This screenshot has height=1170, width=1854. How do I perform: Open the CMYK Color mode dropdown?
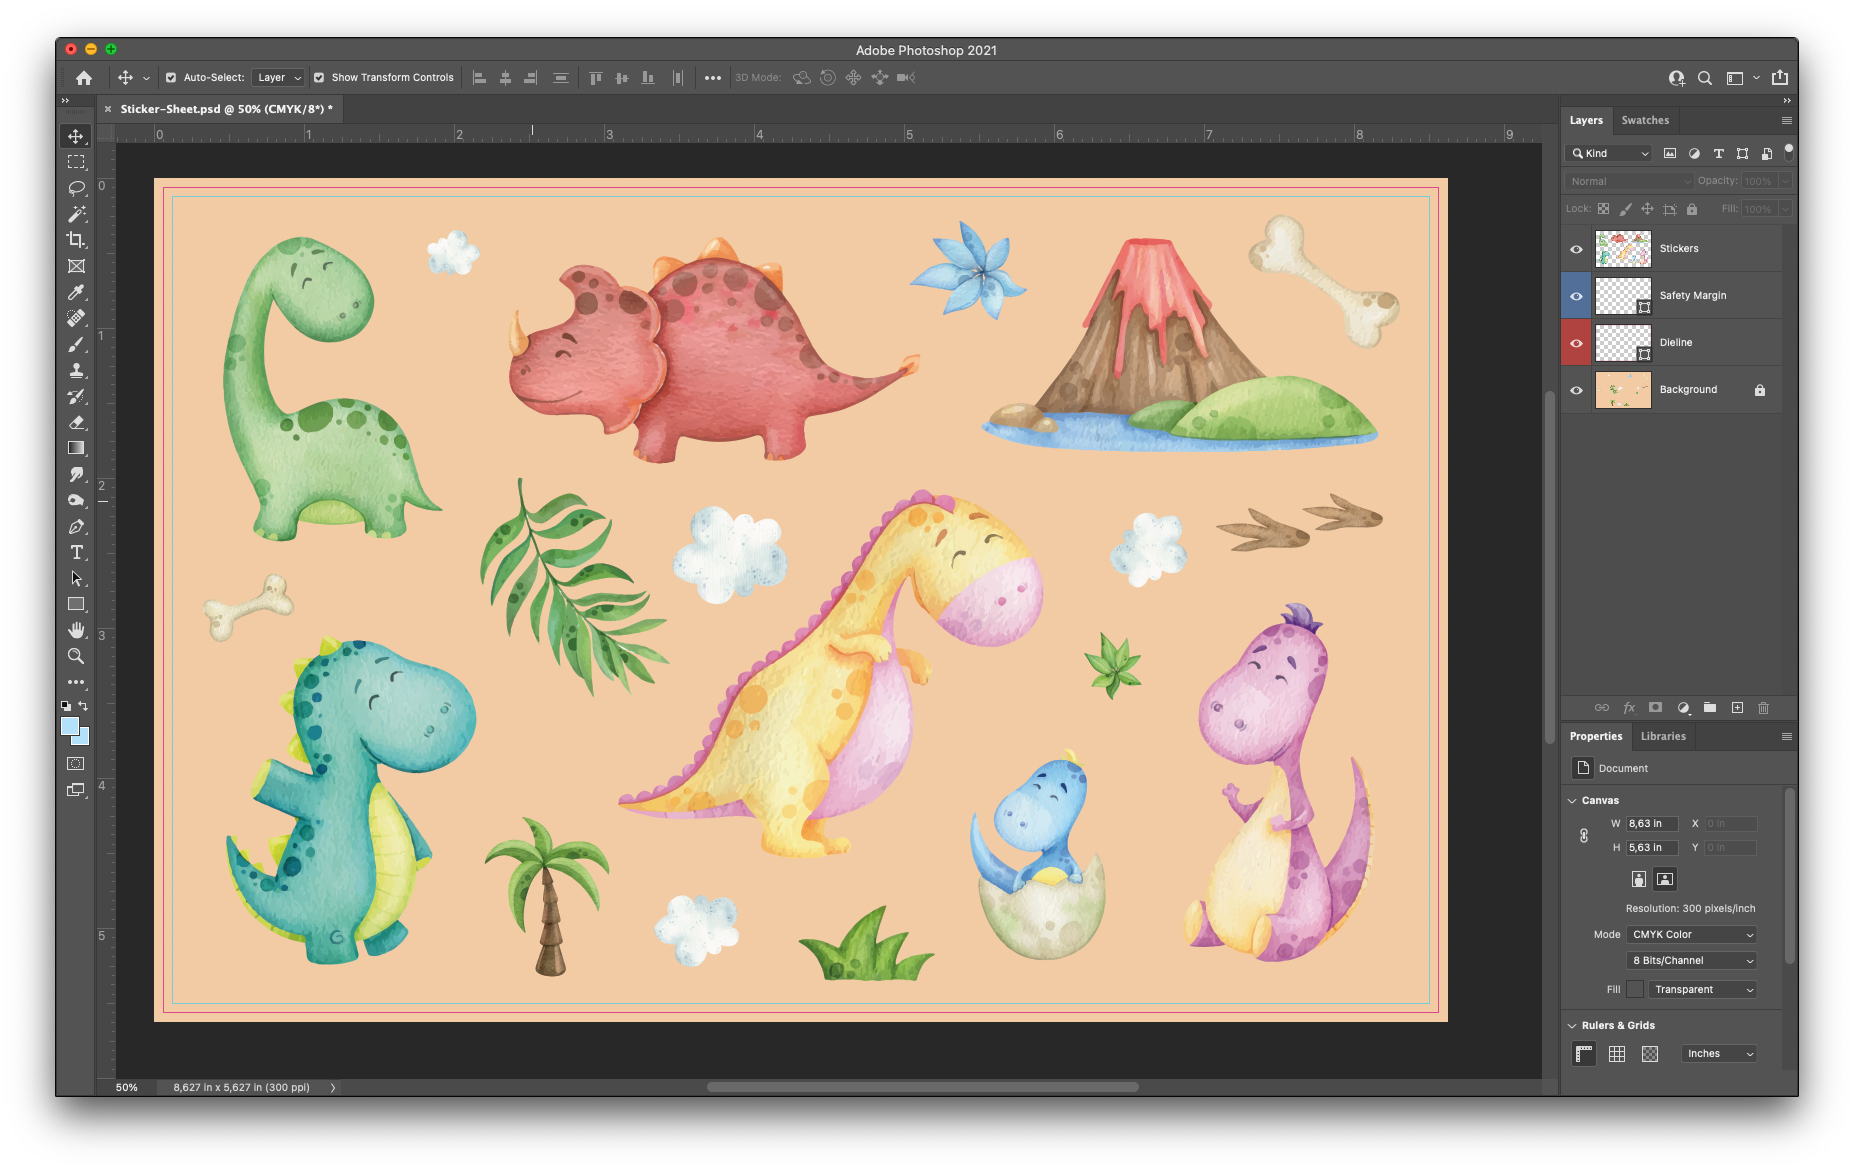click(x=1691, y=935)
